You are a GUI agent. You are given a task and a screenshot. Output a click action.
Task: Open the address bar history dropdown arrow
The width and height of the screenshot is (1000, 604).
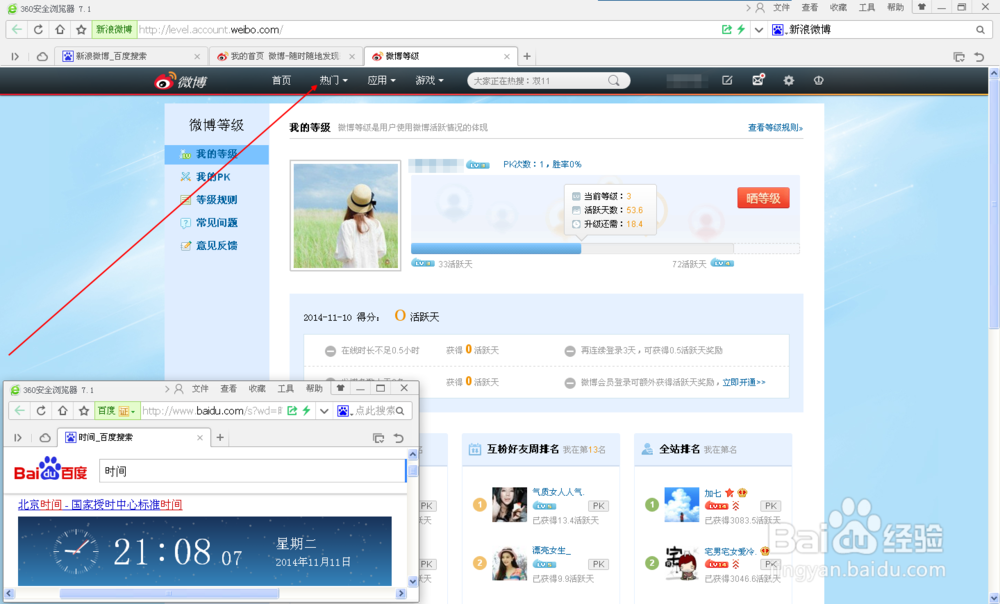point(759,29)
